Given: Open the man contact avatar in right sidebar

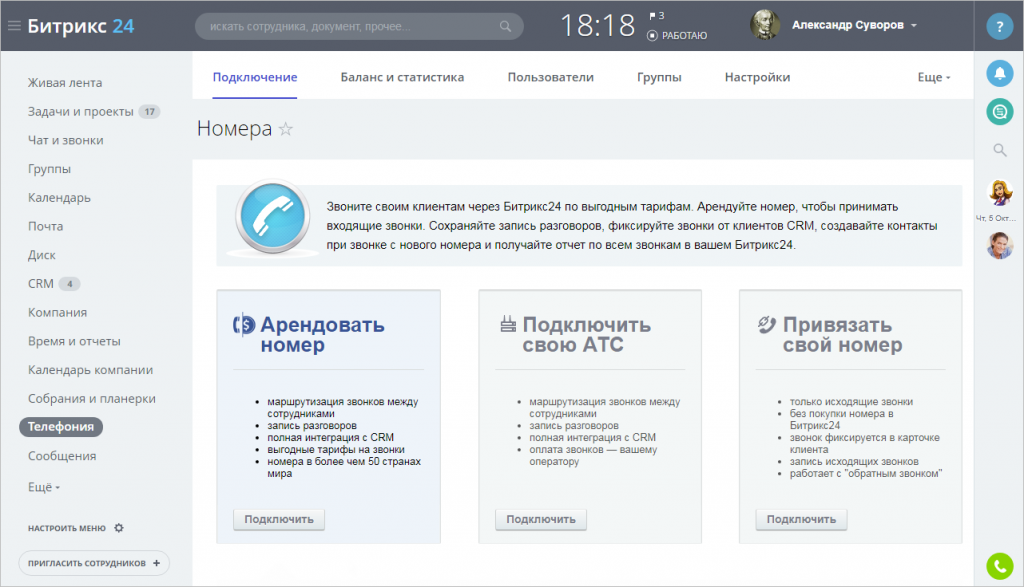Looking at the screenshot, I should pos(999,246).
